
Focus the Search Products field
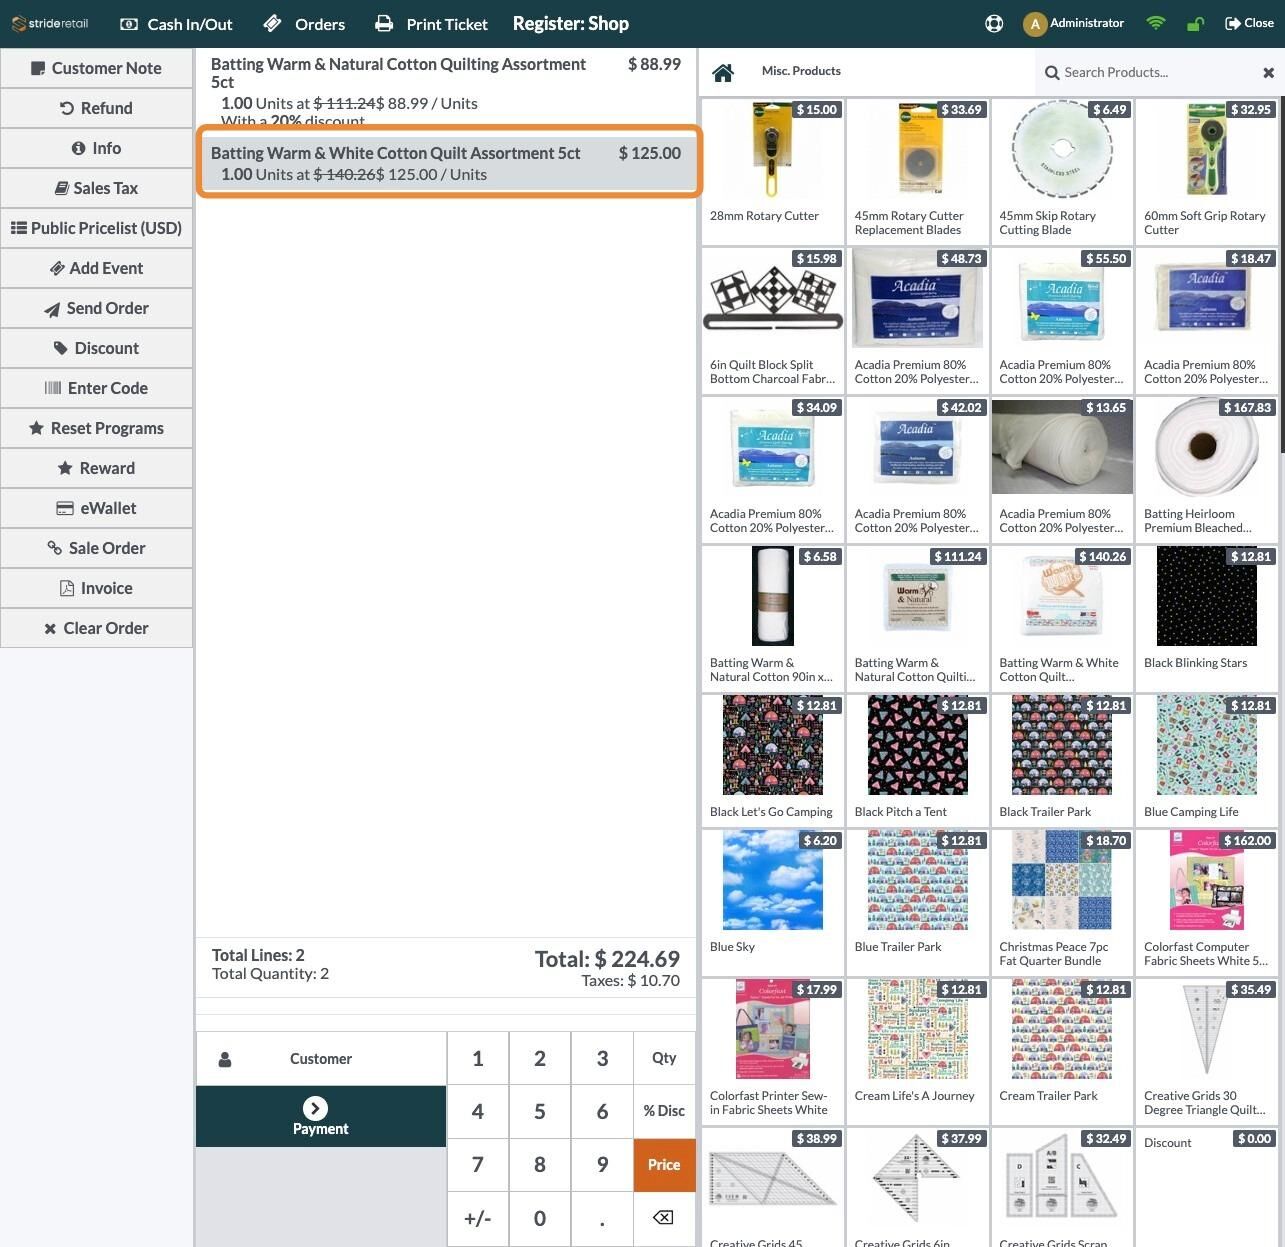click(1150, 72)
